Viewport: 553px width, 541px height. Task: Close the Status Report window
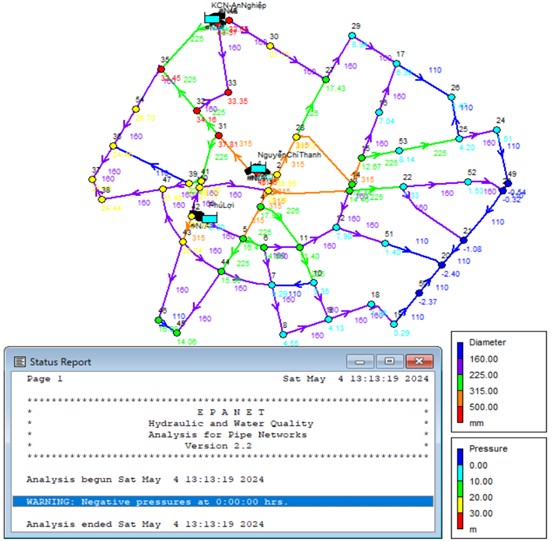(419, 361)
